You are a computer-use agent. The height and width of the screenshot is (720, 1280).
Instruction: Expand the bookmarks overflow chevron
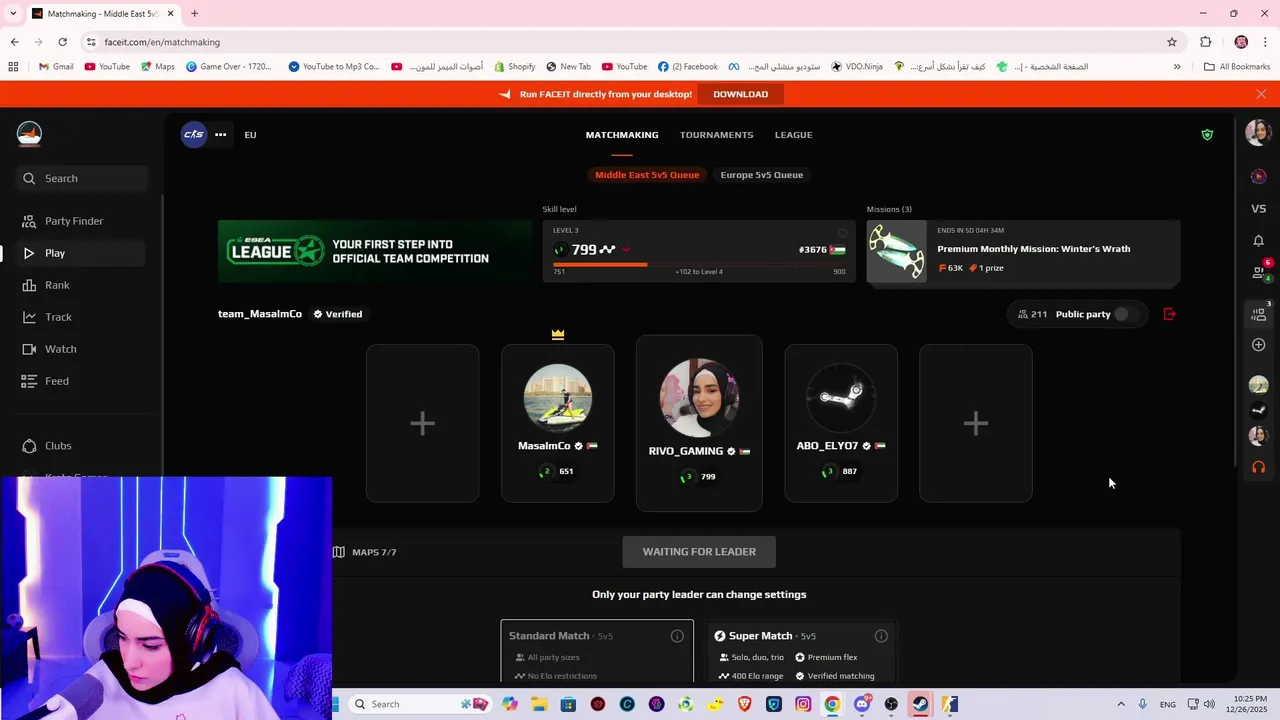pyautogui.click(x=1177, y=67)
